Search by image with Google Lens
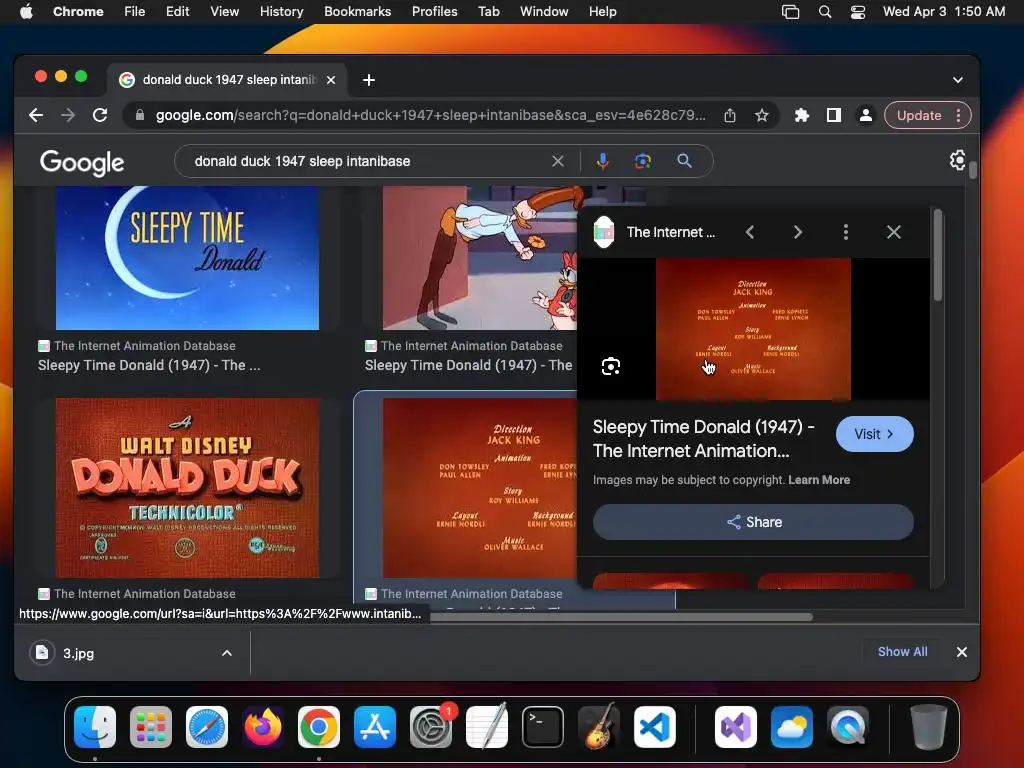1024x768 pixels. point(643,161)
